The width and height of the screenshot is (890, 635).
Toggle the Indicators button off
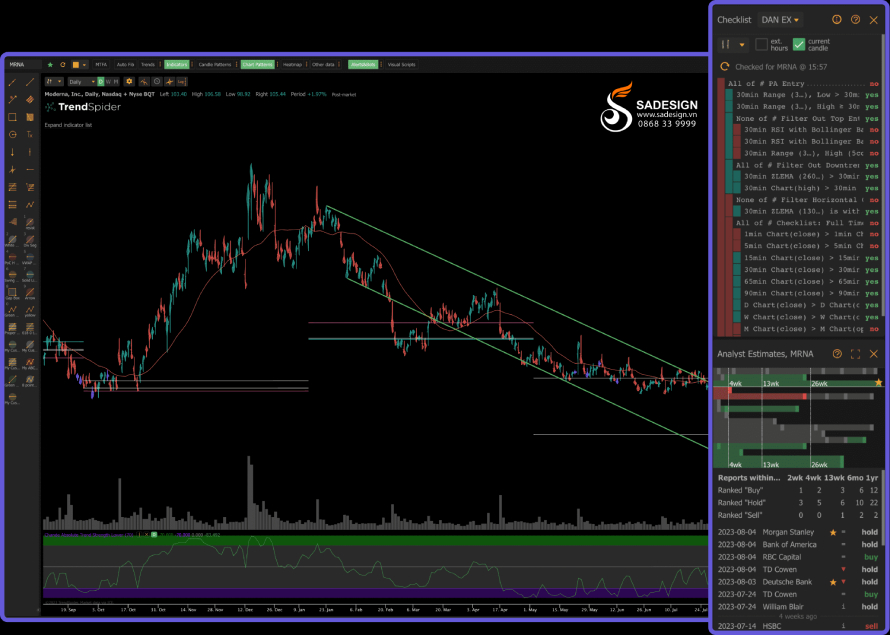[x=177, y=65]
